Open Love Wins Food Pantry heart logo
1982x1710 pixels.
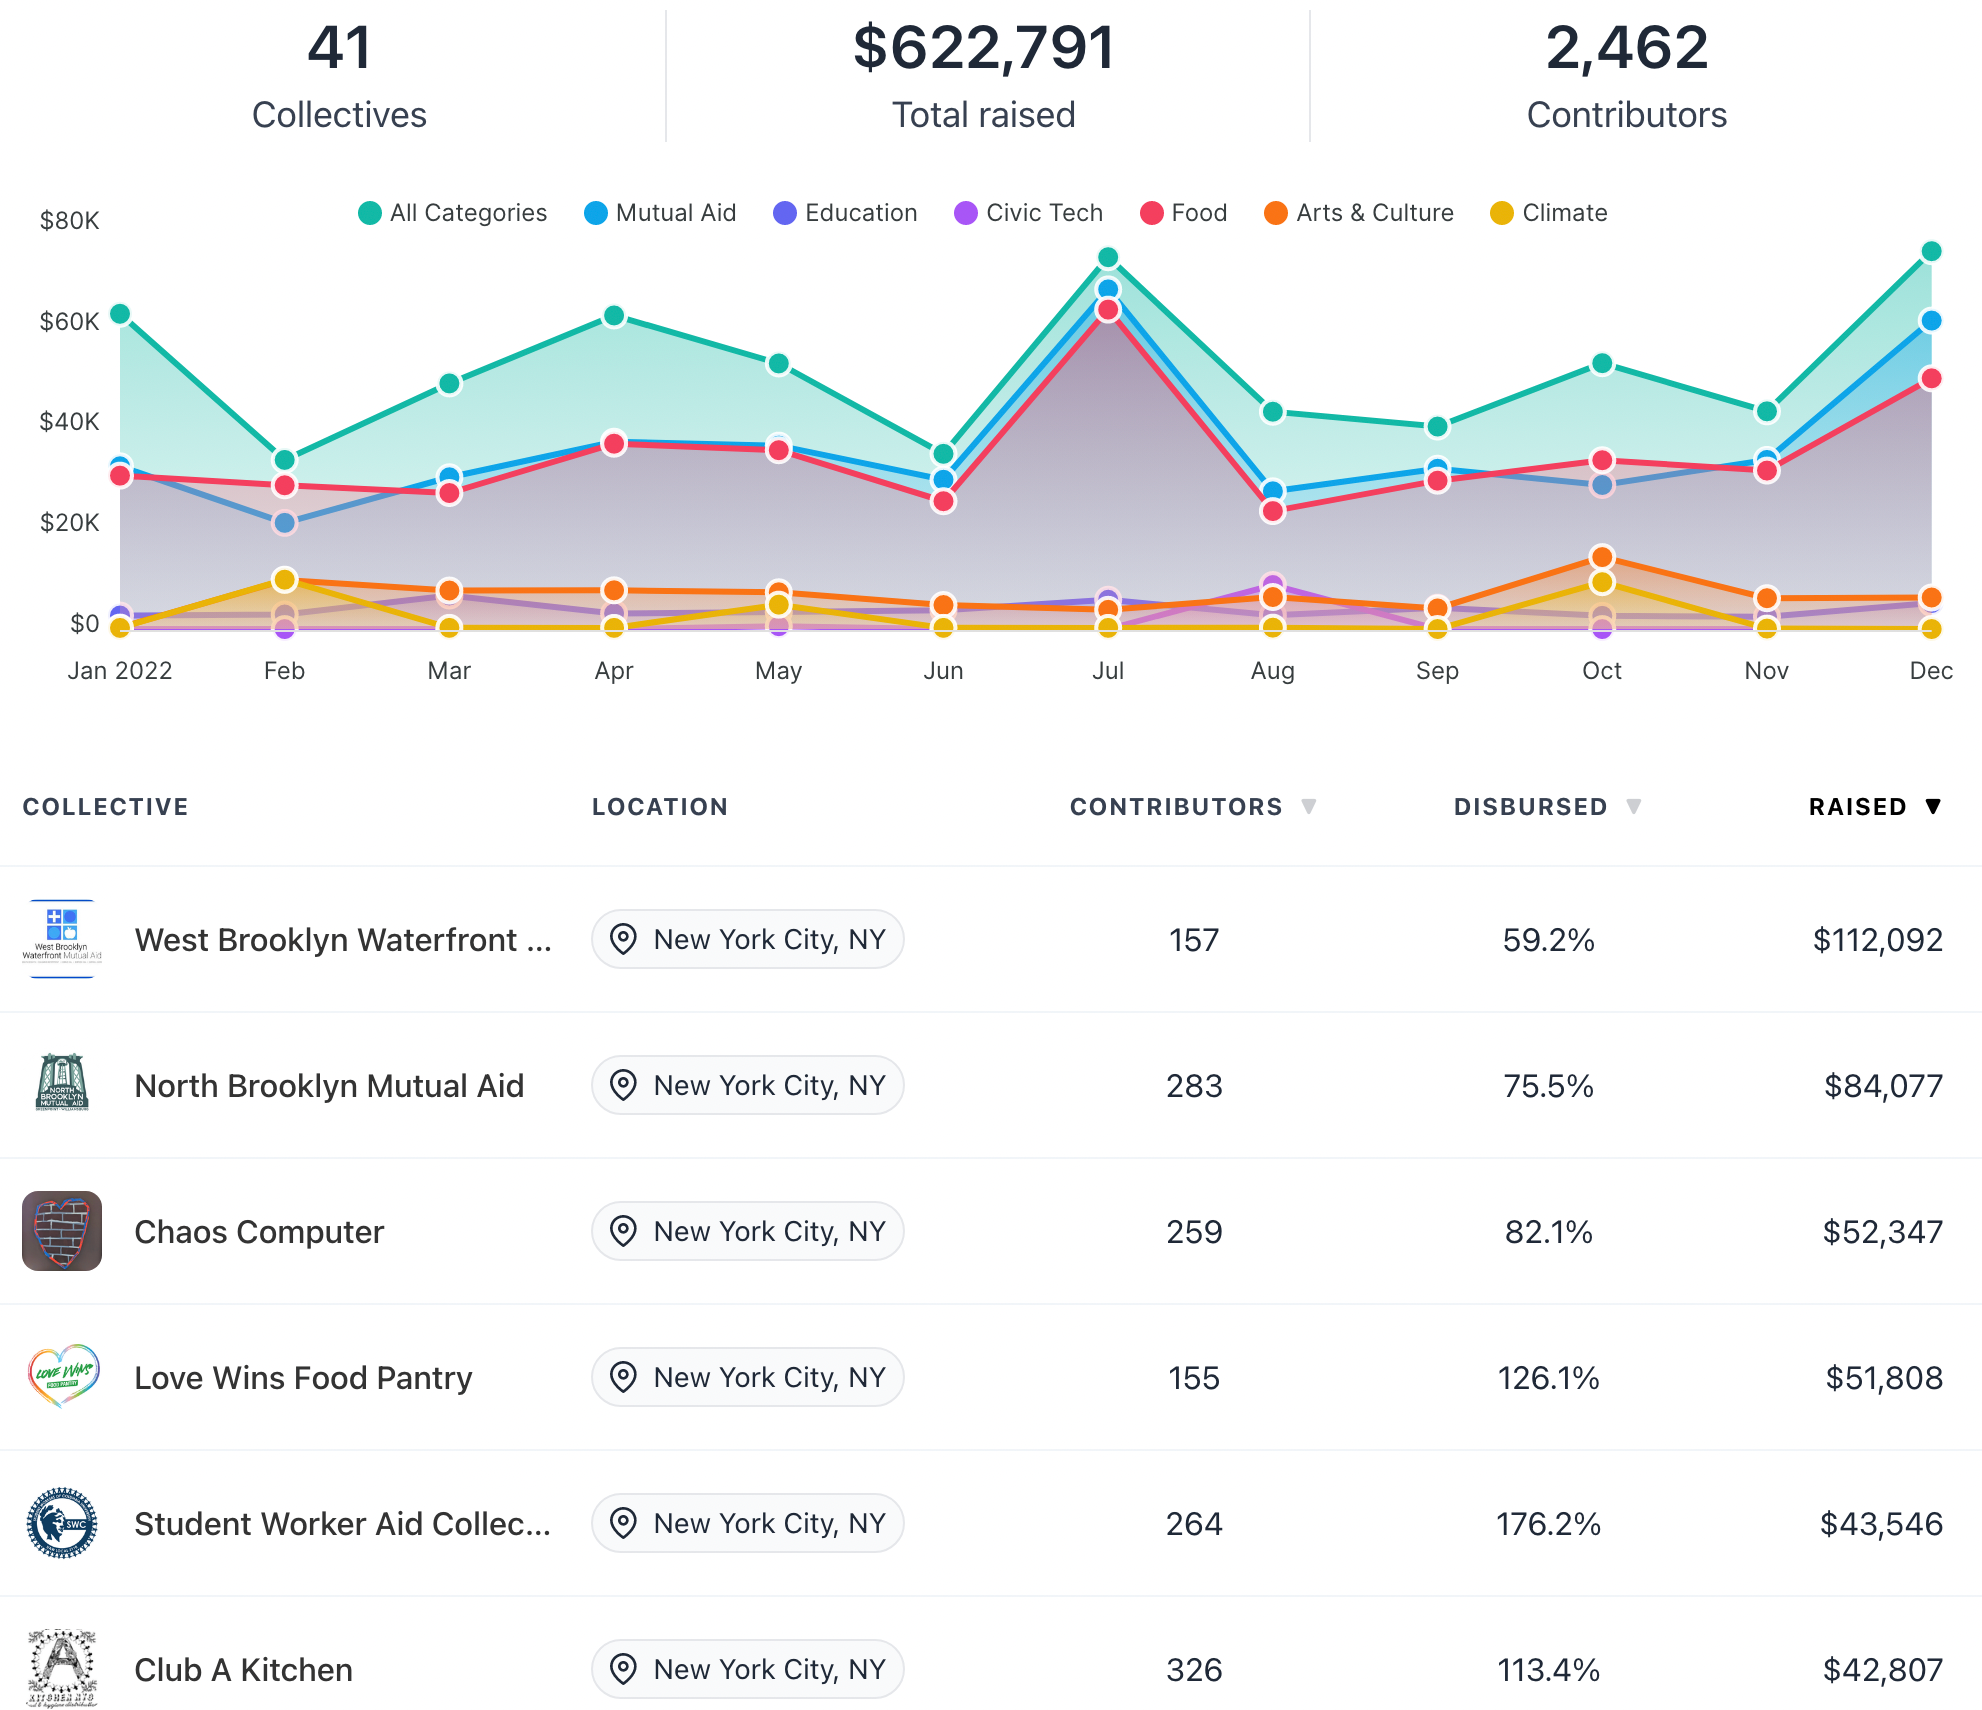click(x=62, y=1377)
